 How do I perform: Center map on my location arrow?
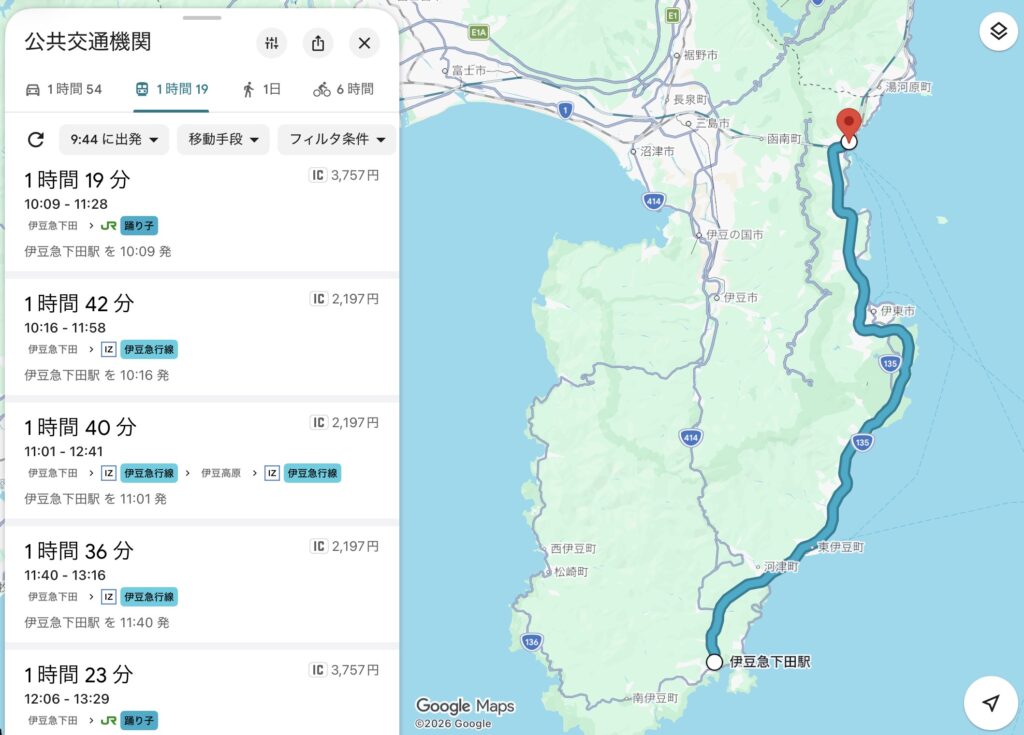(991, 703)
